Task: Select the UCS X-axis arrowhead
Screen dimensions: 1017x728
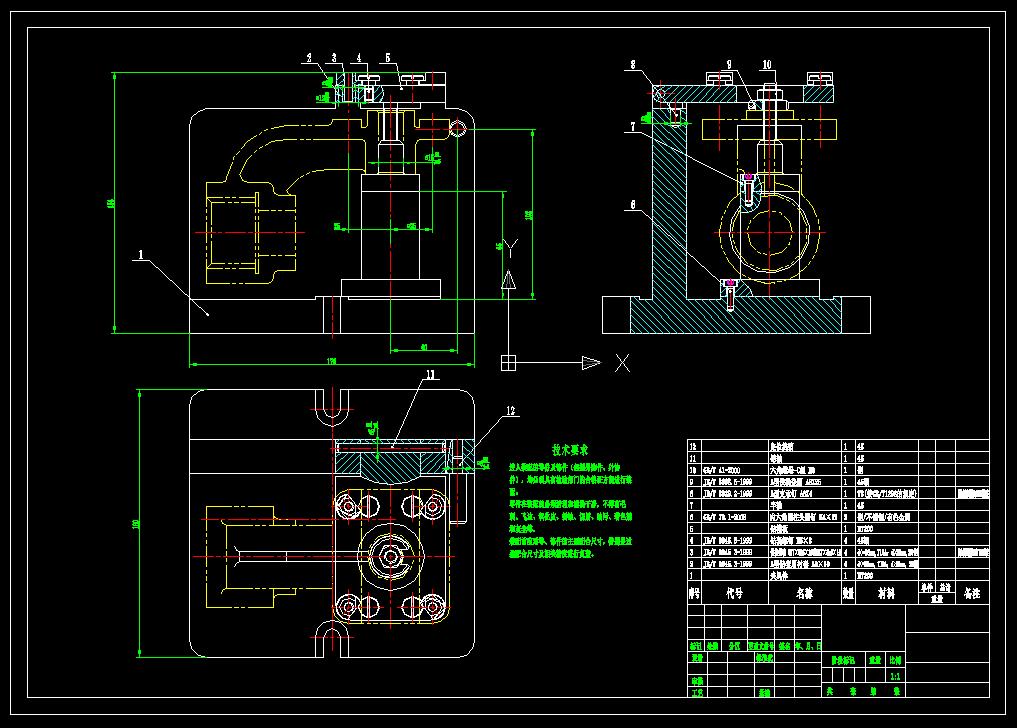Action: click(591, 363)
